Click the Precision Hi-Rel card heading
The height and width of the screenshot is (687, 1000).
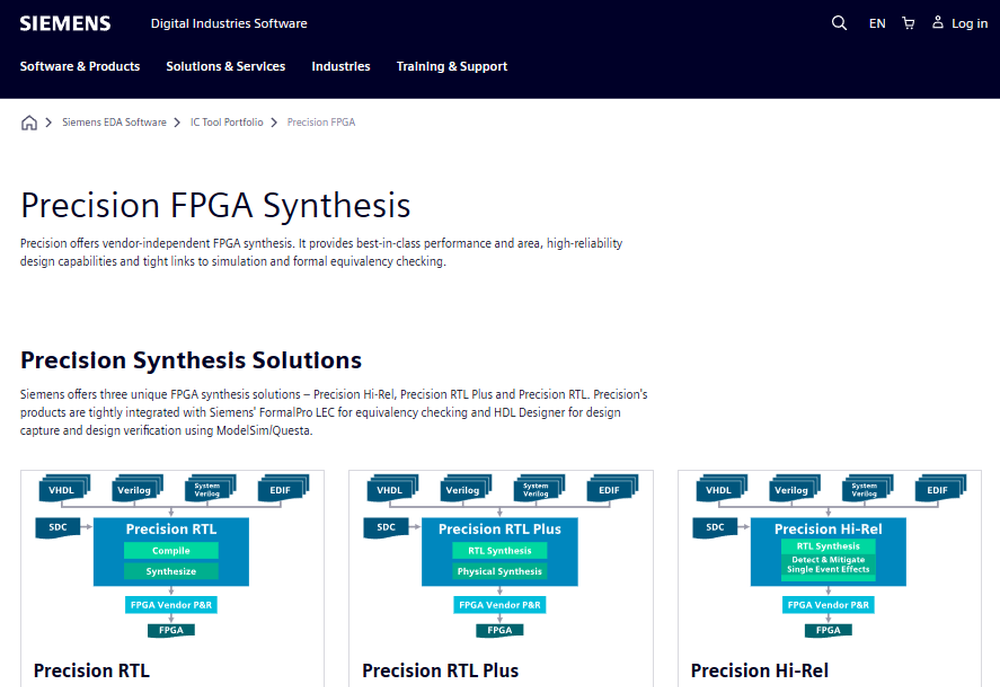pos(760,670)
